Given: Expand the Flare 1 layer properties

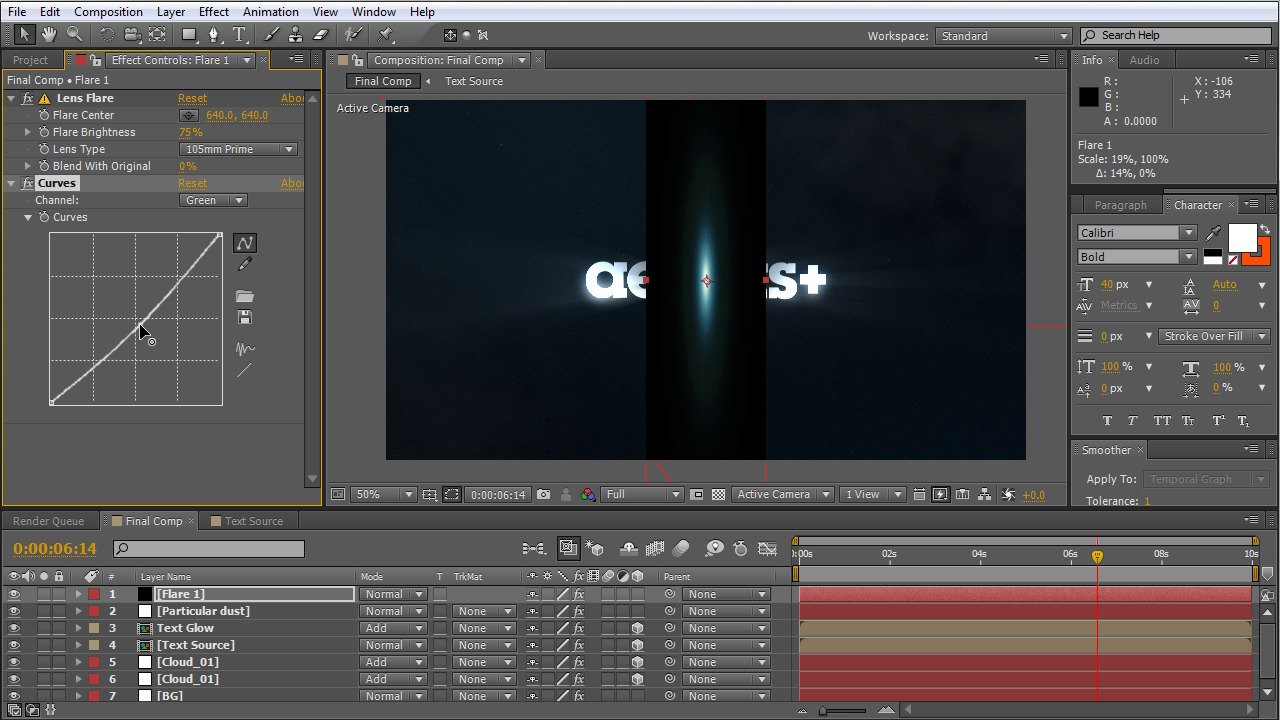Looking at the screenshot, I should coord(78,594).
